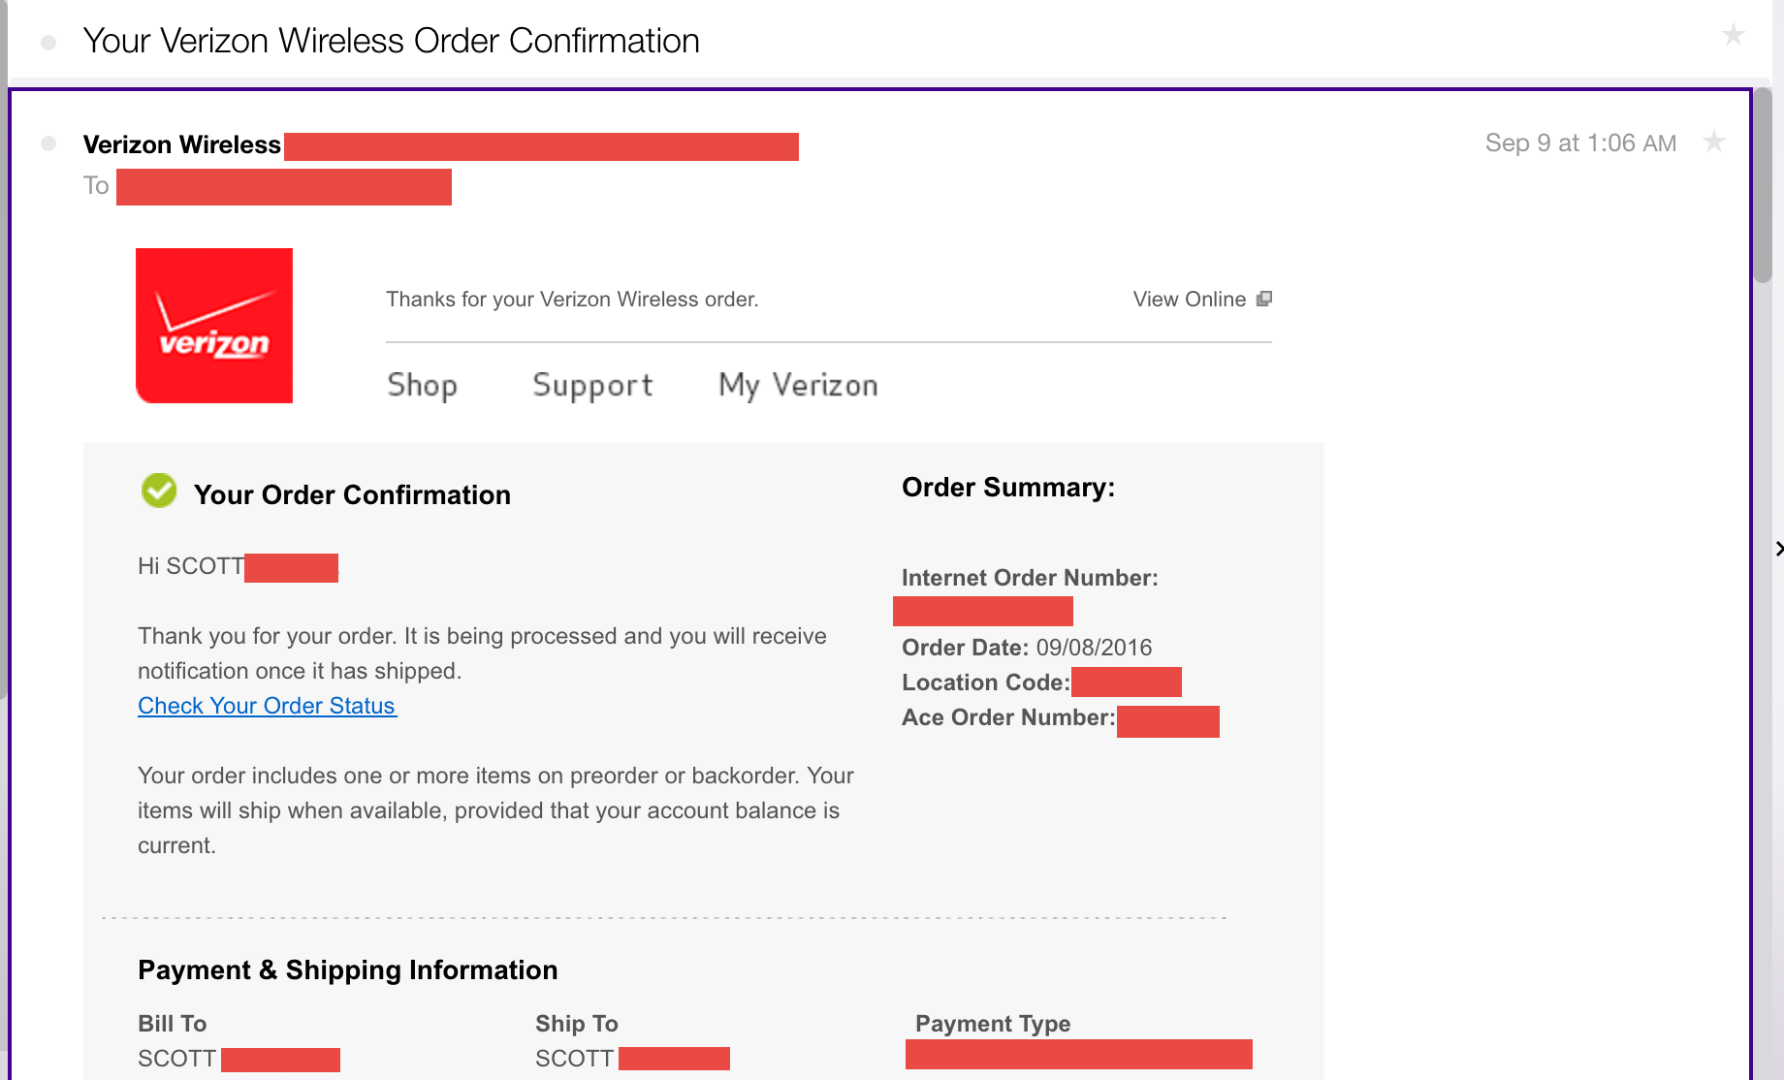
Task: Toggle unread dot beside Verizon Wireless sender
Action: (x=48, y=144)
